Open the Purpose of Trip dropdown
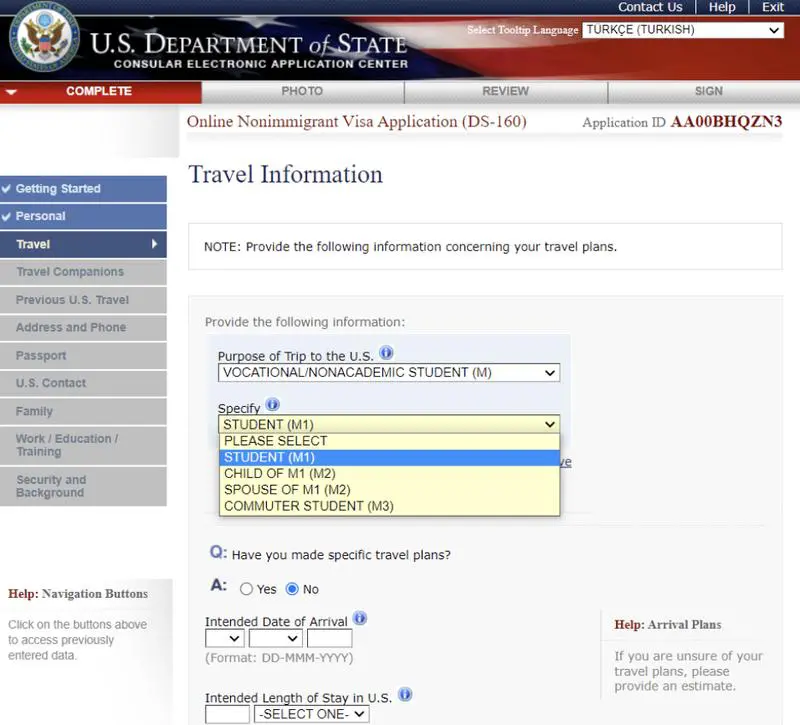 tap(389, 373)
